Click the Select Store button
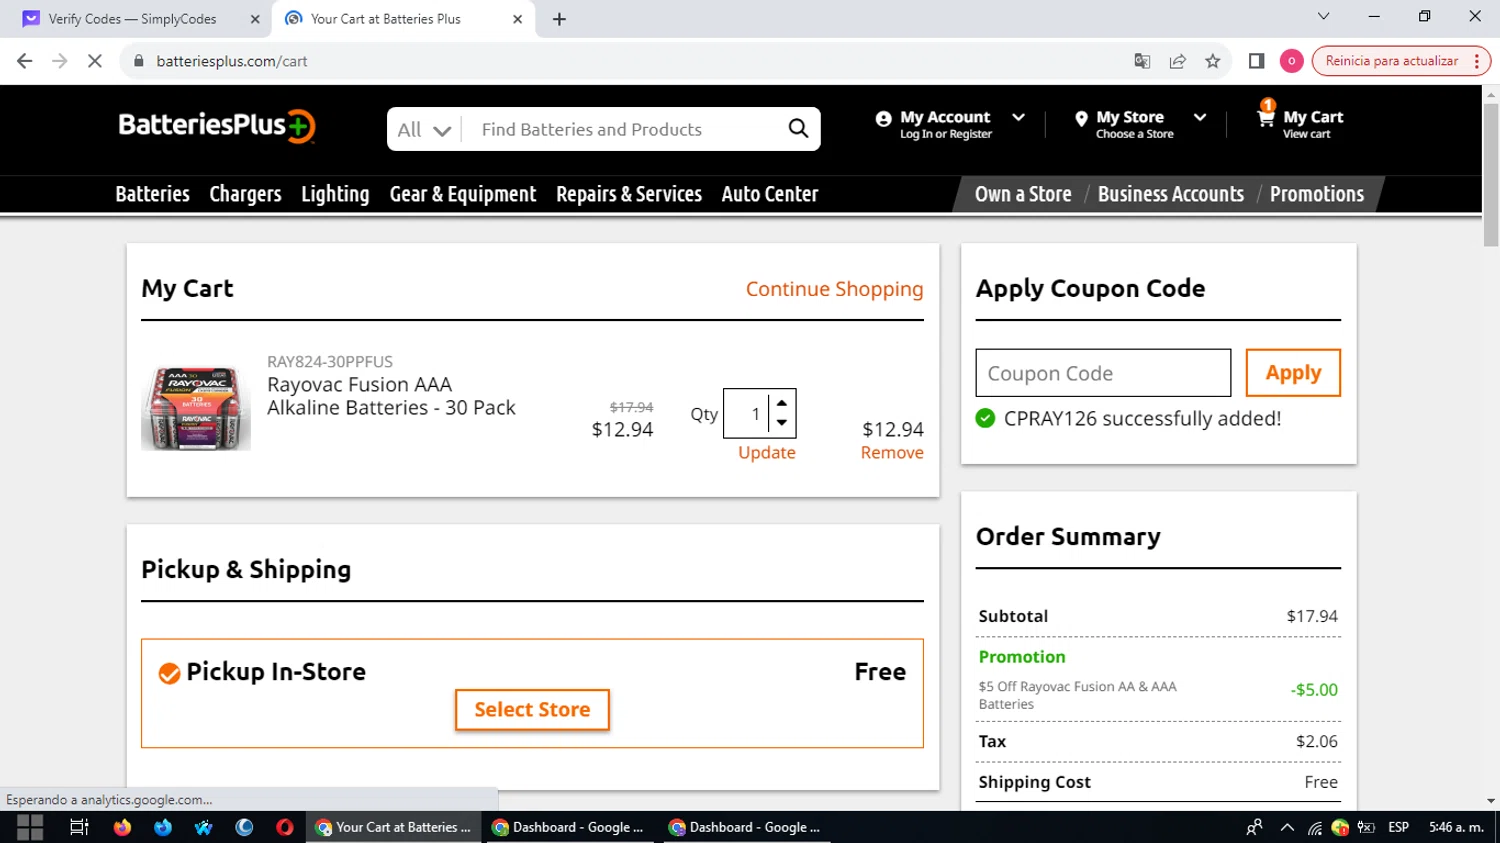 pos(532,710)
